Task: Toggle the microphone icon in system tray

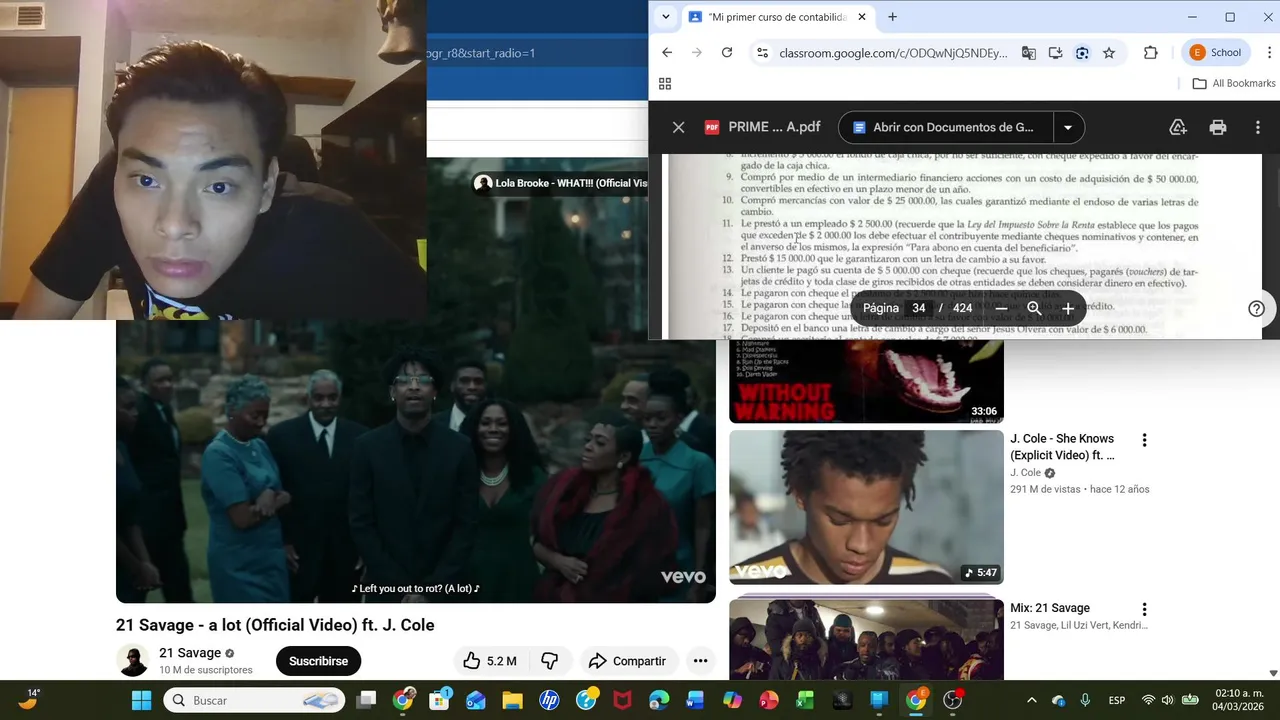Action: pyautogui.click(x=1085, y=700)
